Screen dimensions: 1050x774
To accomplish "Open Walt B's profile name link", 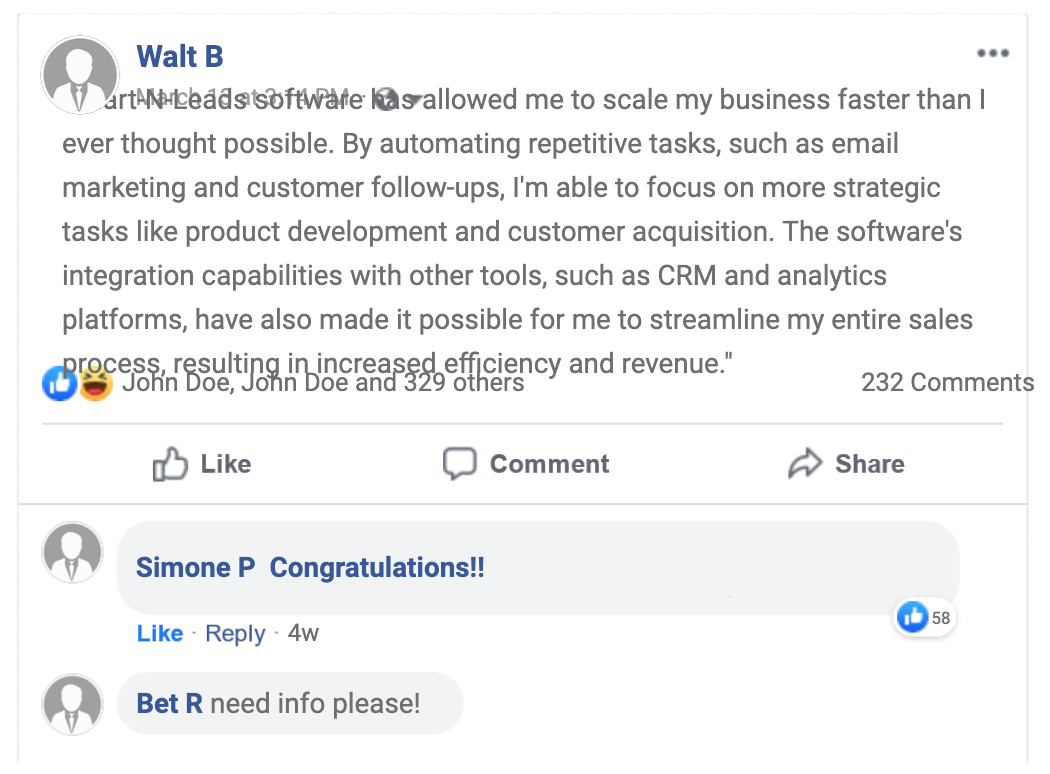I will point(180,56).
